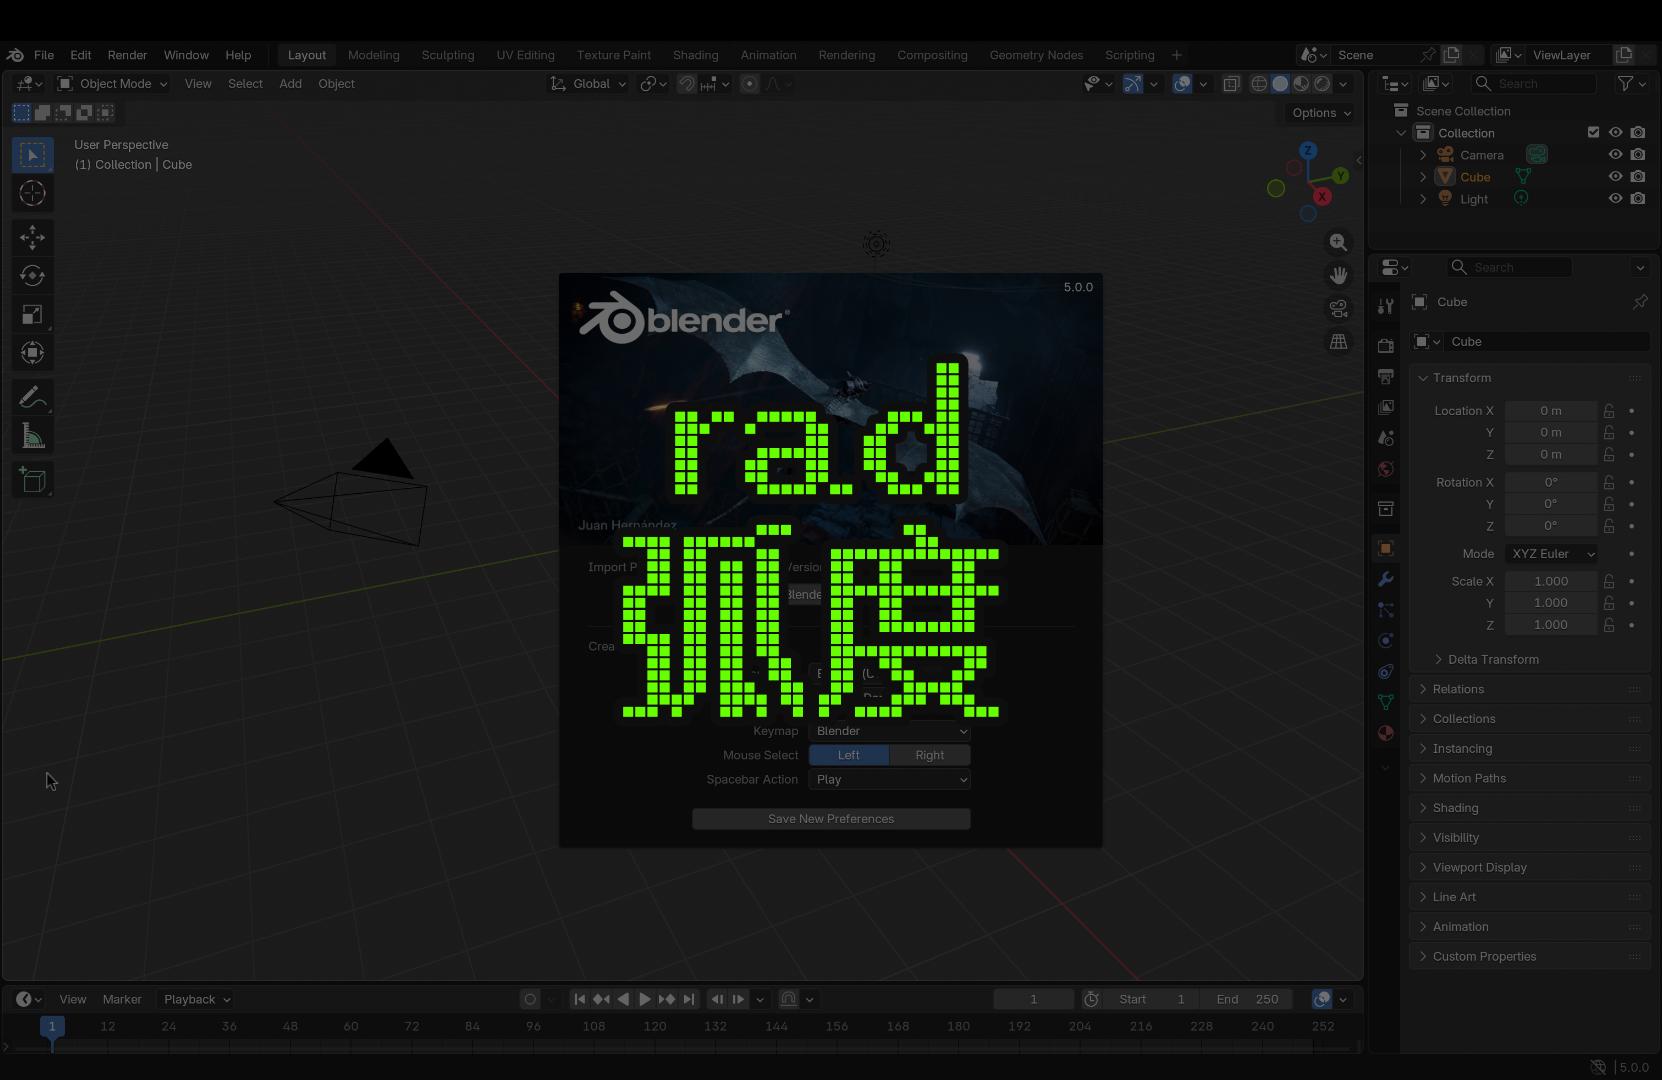Screen dimensions: 1662x1080
Task: Open the Object Data properties tab
Action: click(1385, 702)
